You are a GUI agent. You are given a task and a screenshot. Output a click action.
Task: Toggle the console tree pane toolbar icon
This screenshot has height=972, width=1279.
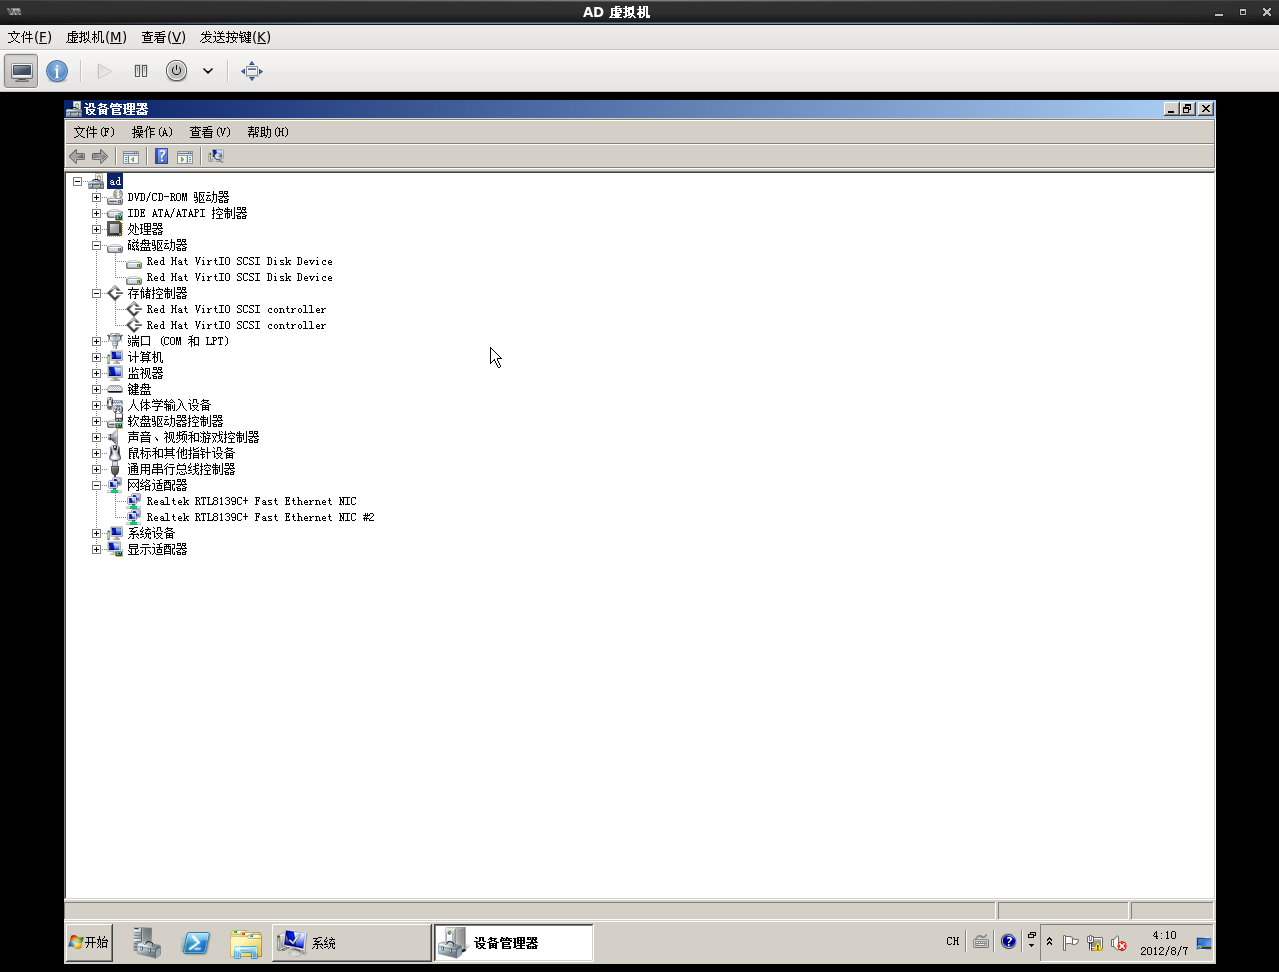[x=131, y=157]
